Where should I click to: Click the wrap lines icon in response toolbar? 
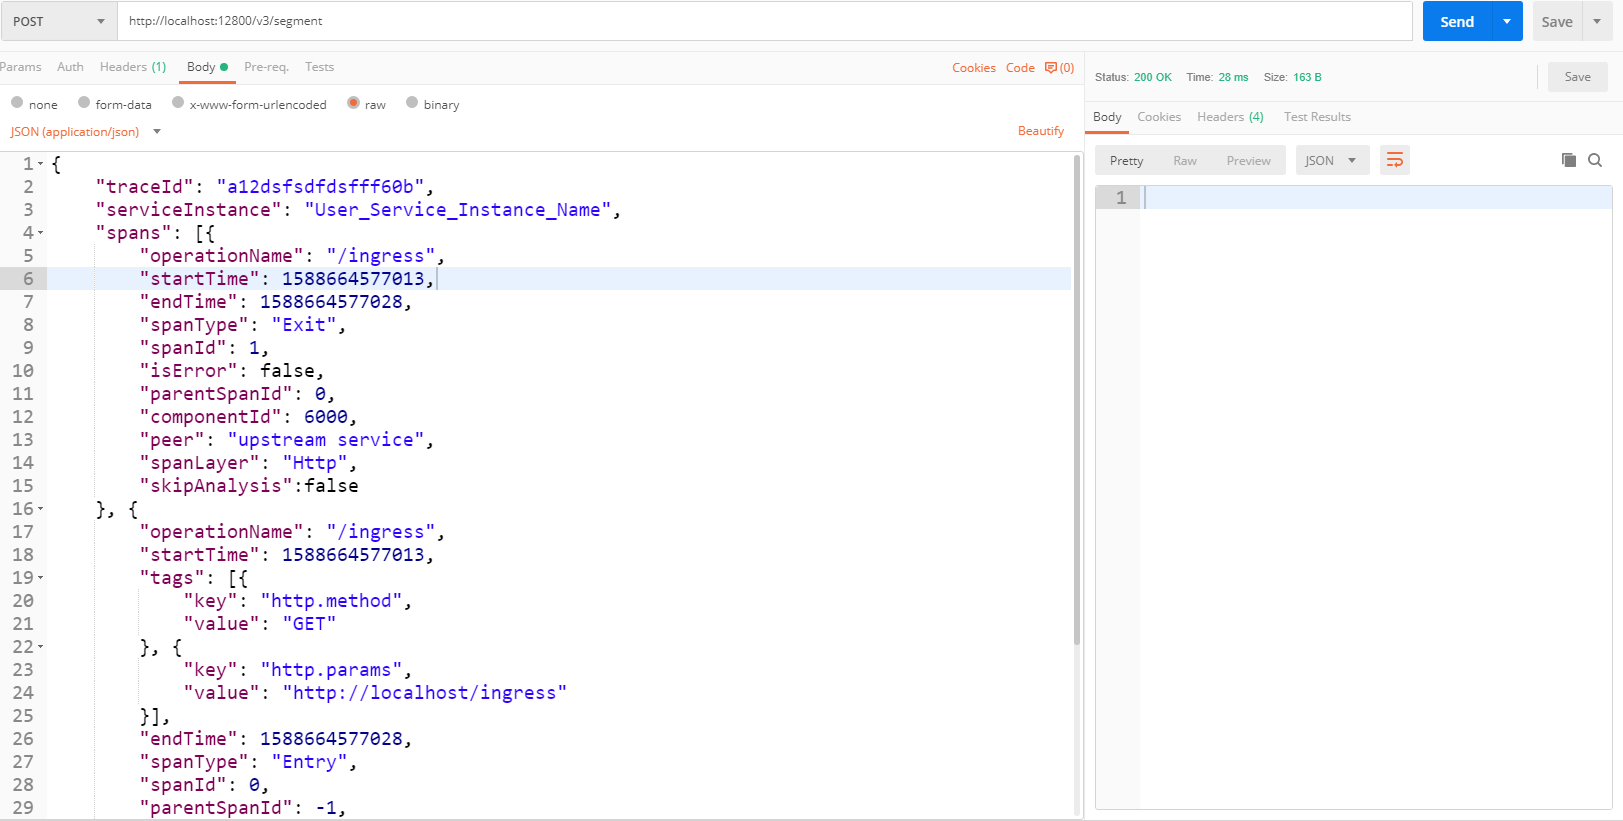coord(1395,160)
